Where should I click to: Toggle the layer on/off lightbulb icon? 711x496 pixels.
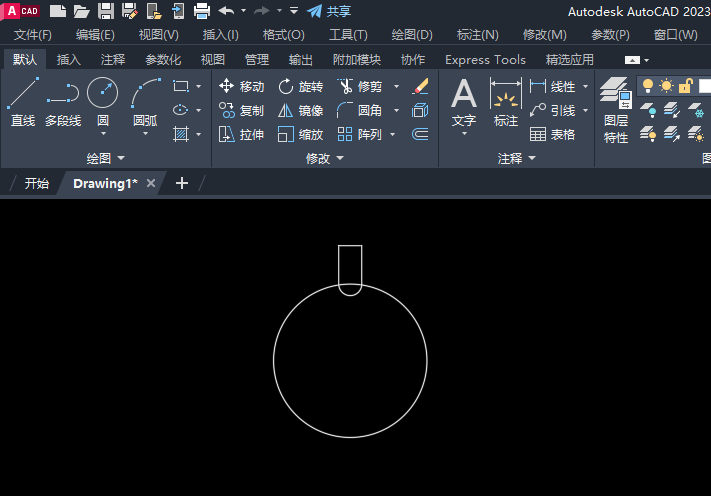[x=648, y=86]
